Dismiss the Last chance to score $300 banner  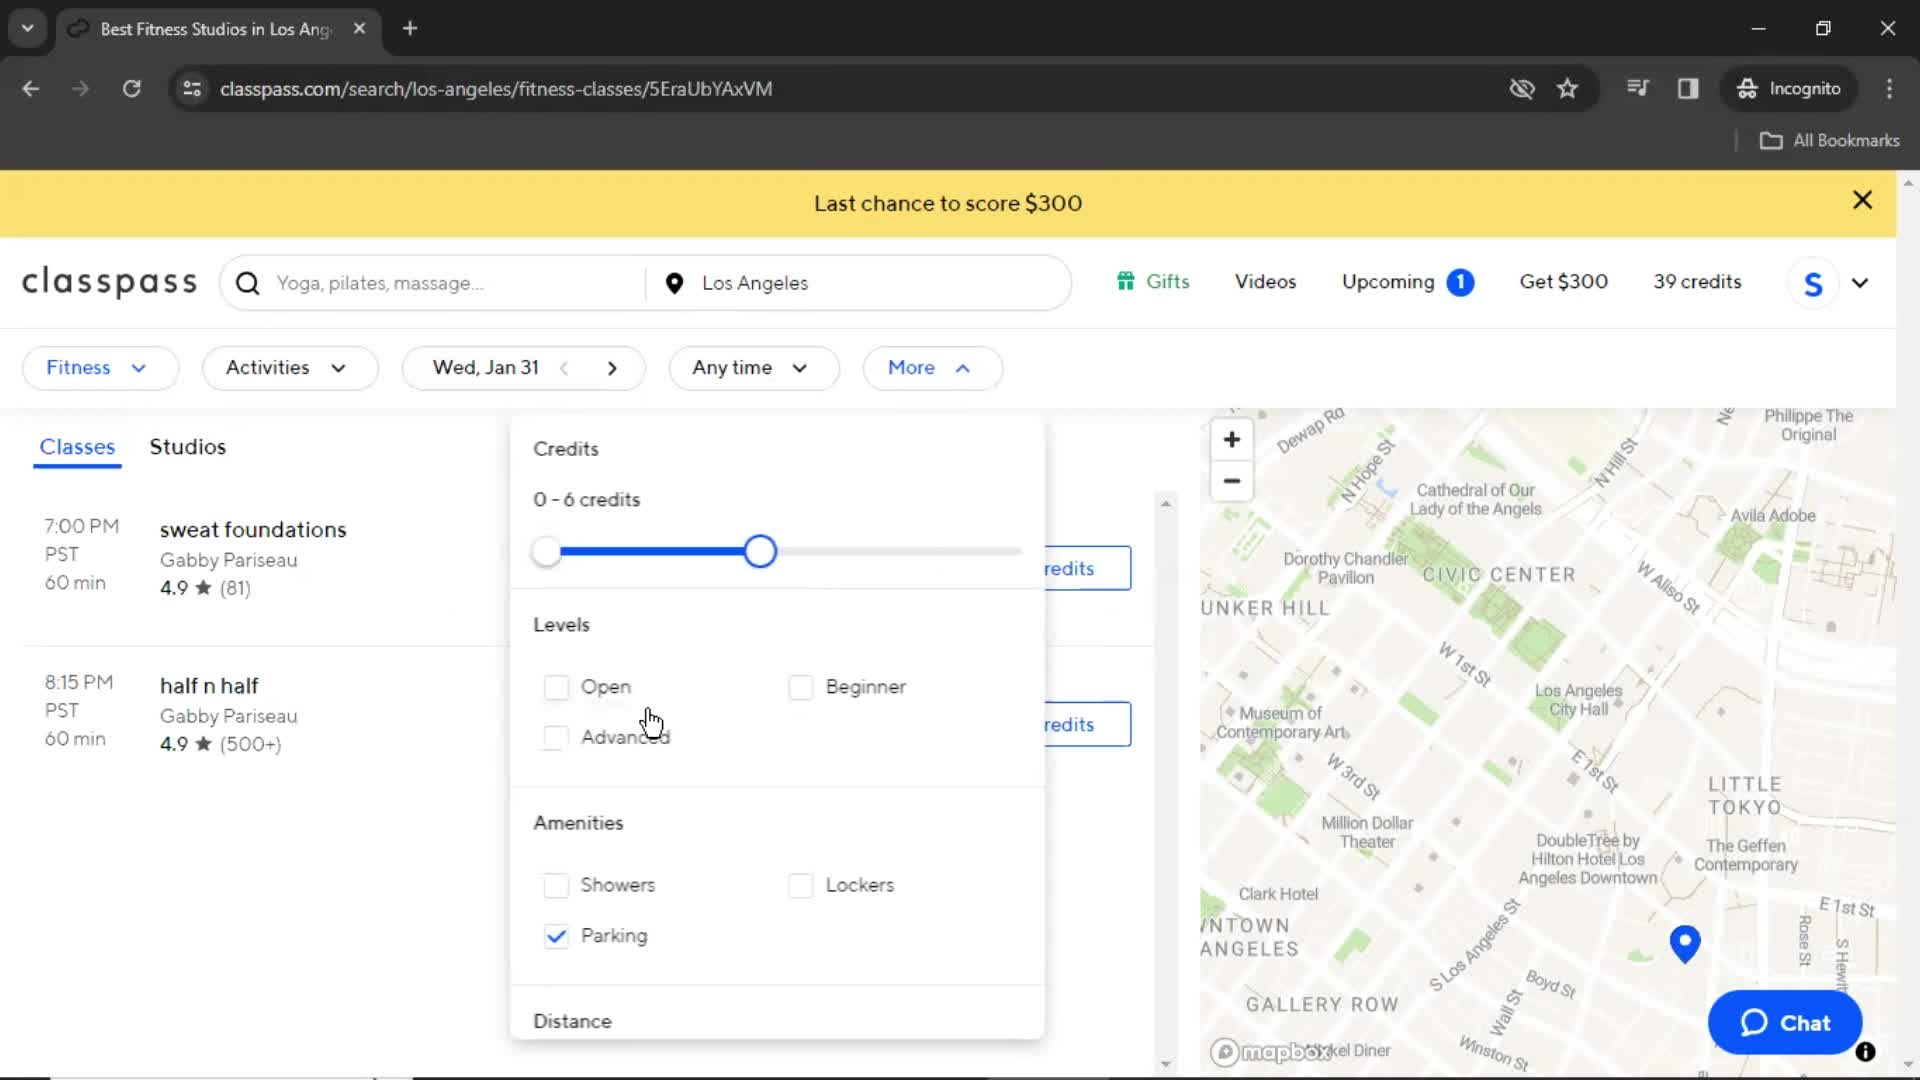[x=1862, y=201]
